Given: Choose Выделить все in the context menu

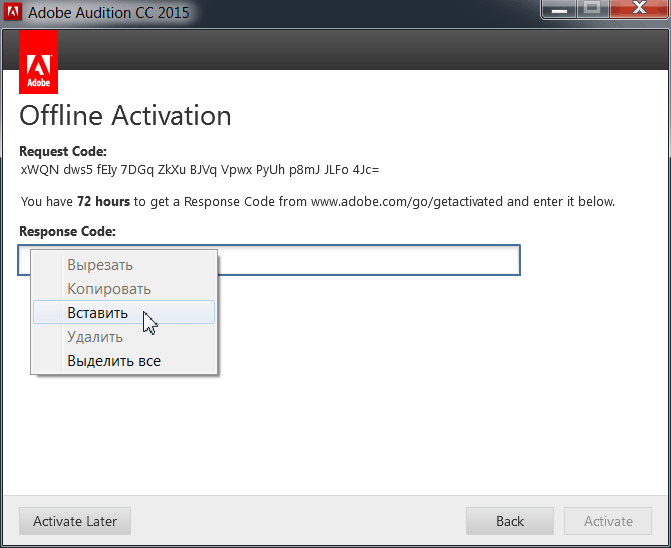Looking at the screenshot, I should pos(124,361).
